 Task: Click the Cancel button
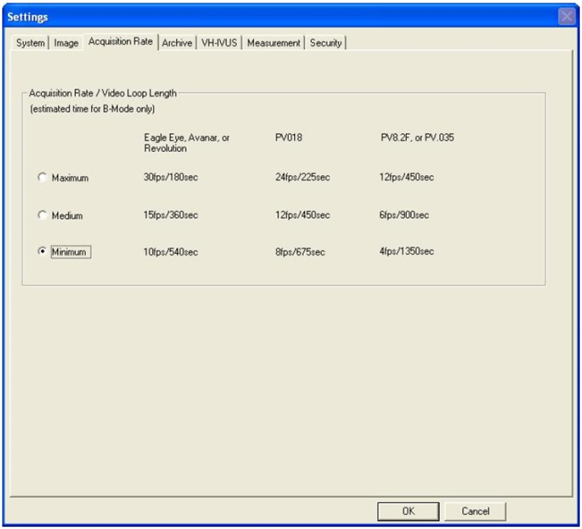pos(475,511)
